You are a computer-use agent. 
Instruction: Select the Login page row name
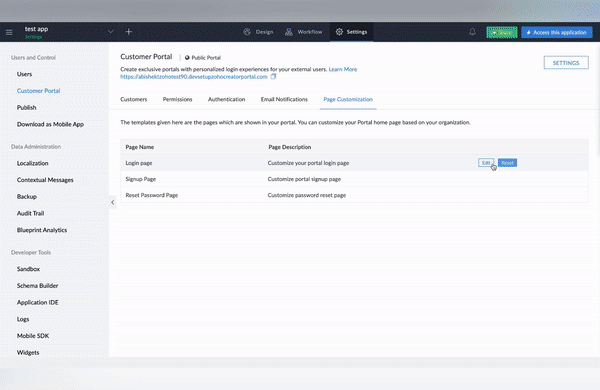(x=139, y=163)
